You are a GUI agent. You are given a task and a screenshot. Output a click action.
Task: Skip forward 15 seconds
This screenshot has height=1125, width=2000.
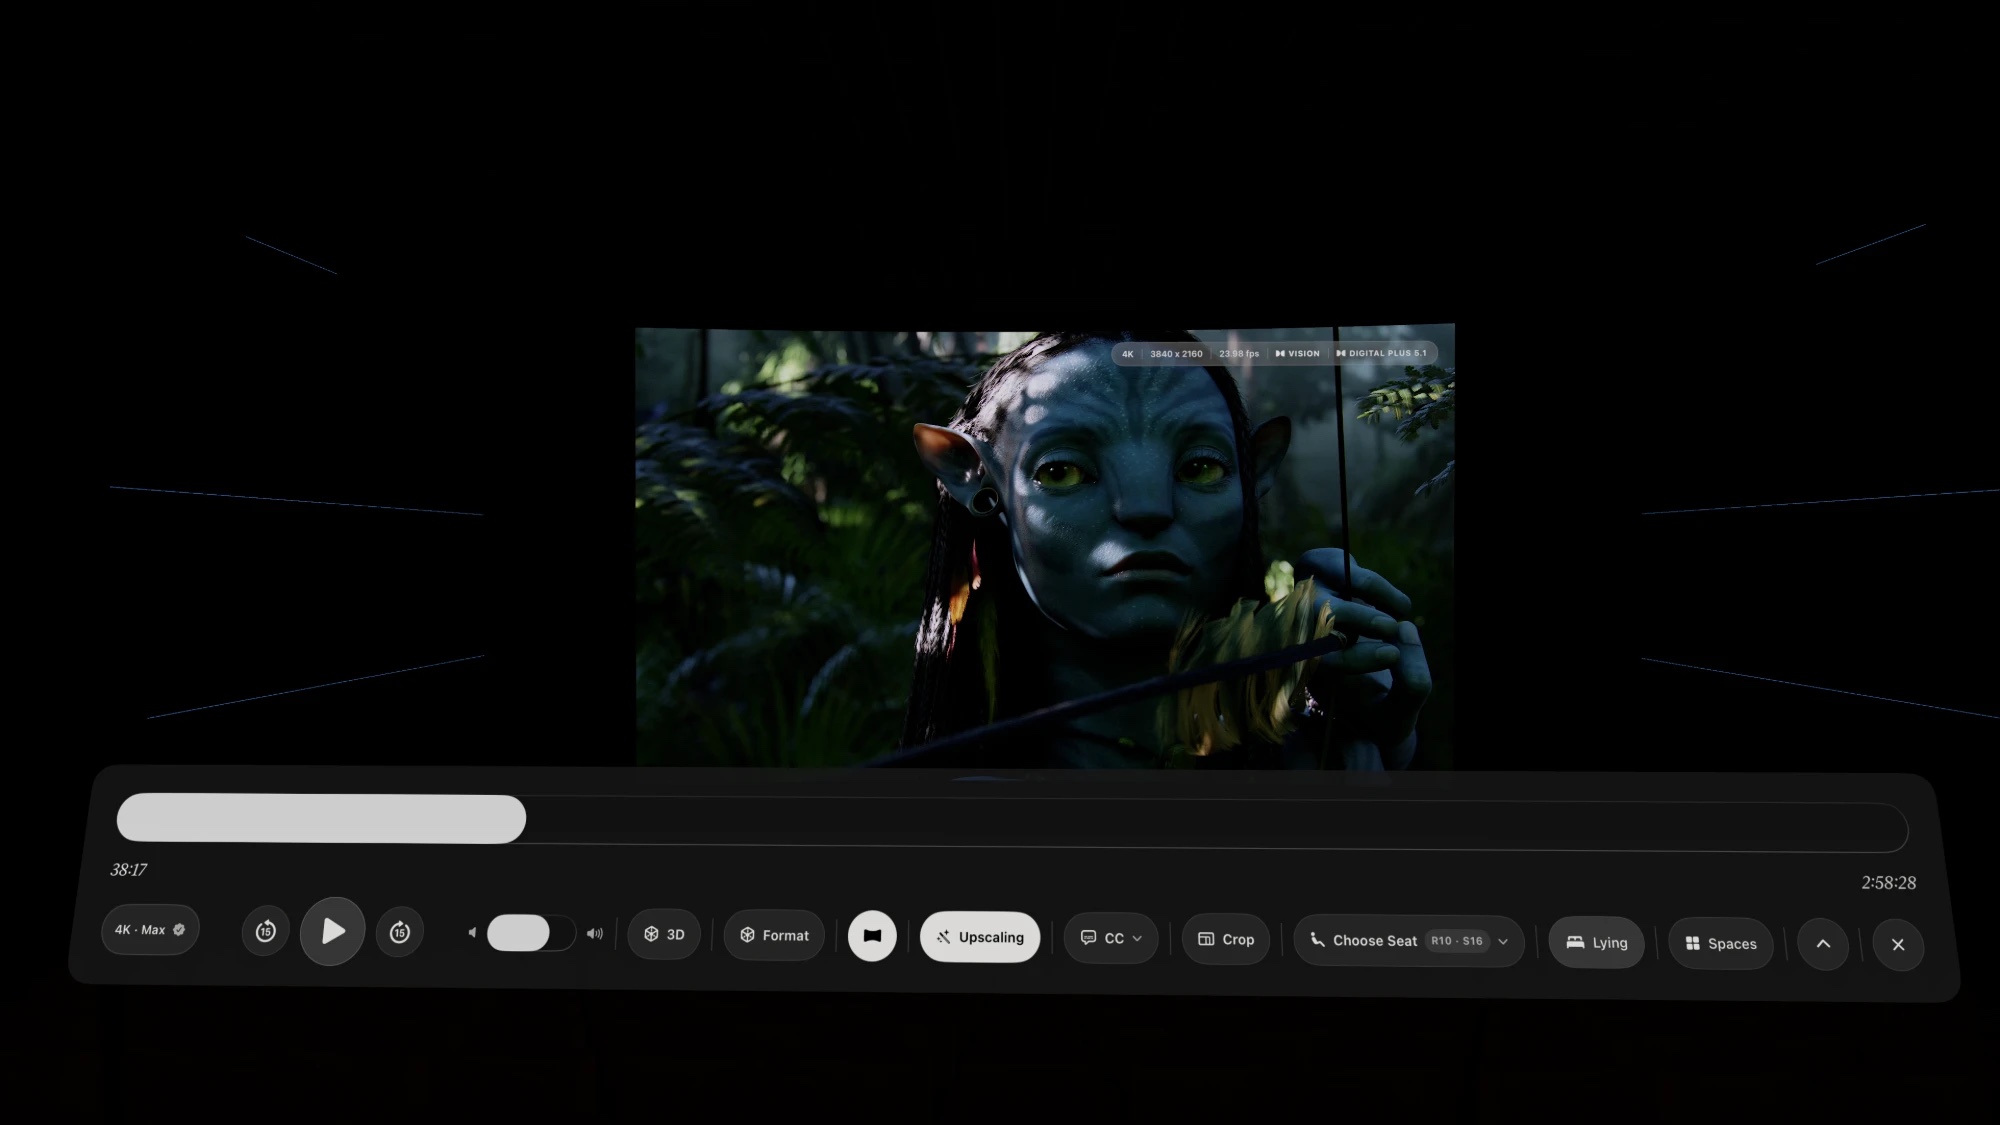click(x=400, y=932)
